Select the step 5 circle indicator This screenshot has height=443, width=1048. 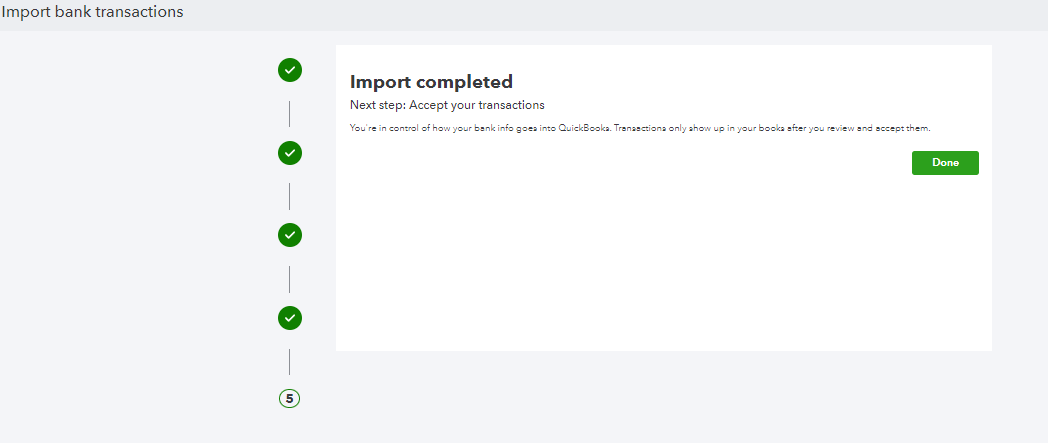[x=290, y=398]
